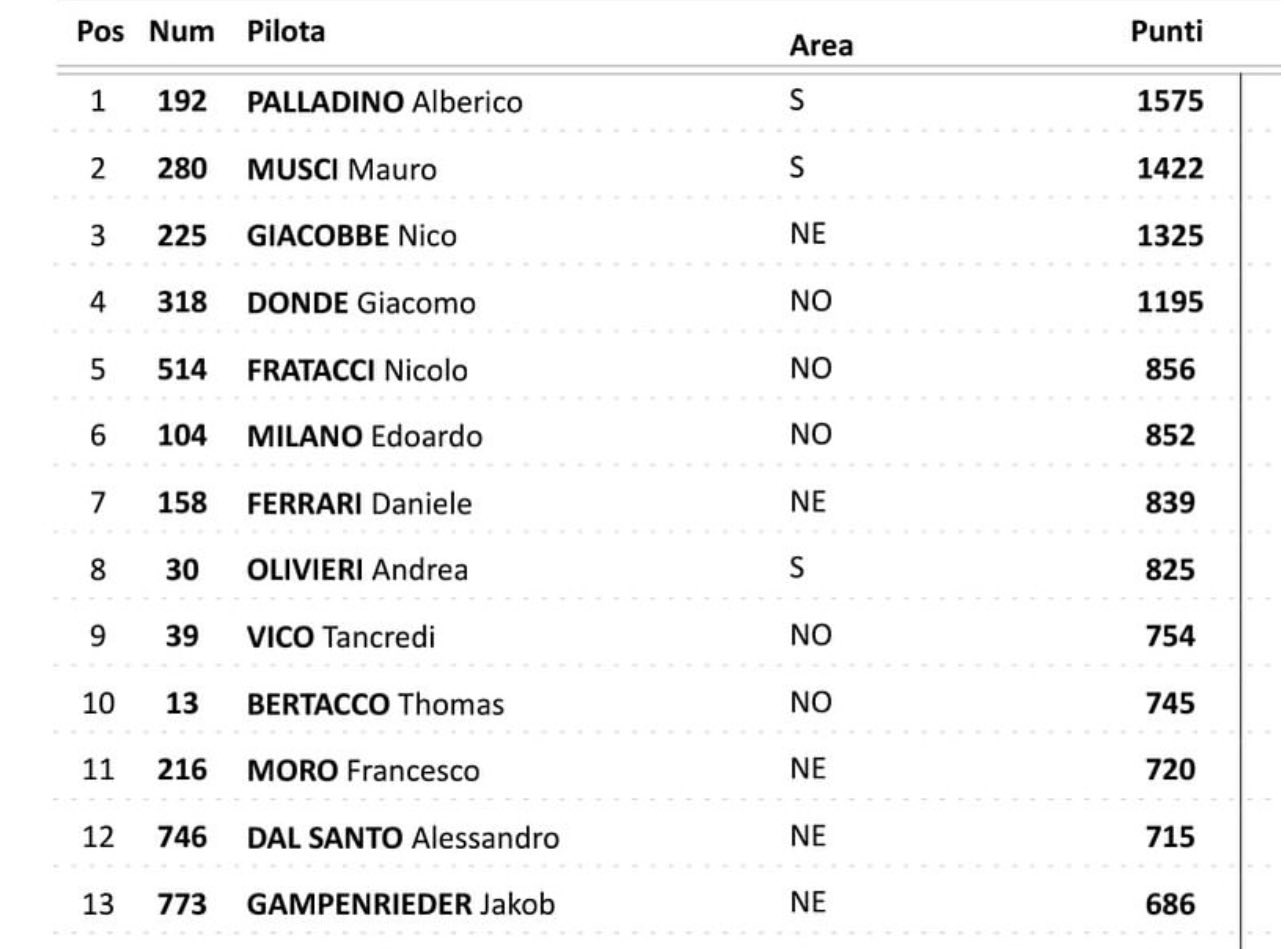
Task: Click VICO Tancredi in the list
Action: pos(340,639)
